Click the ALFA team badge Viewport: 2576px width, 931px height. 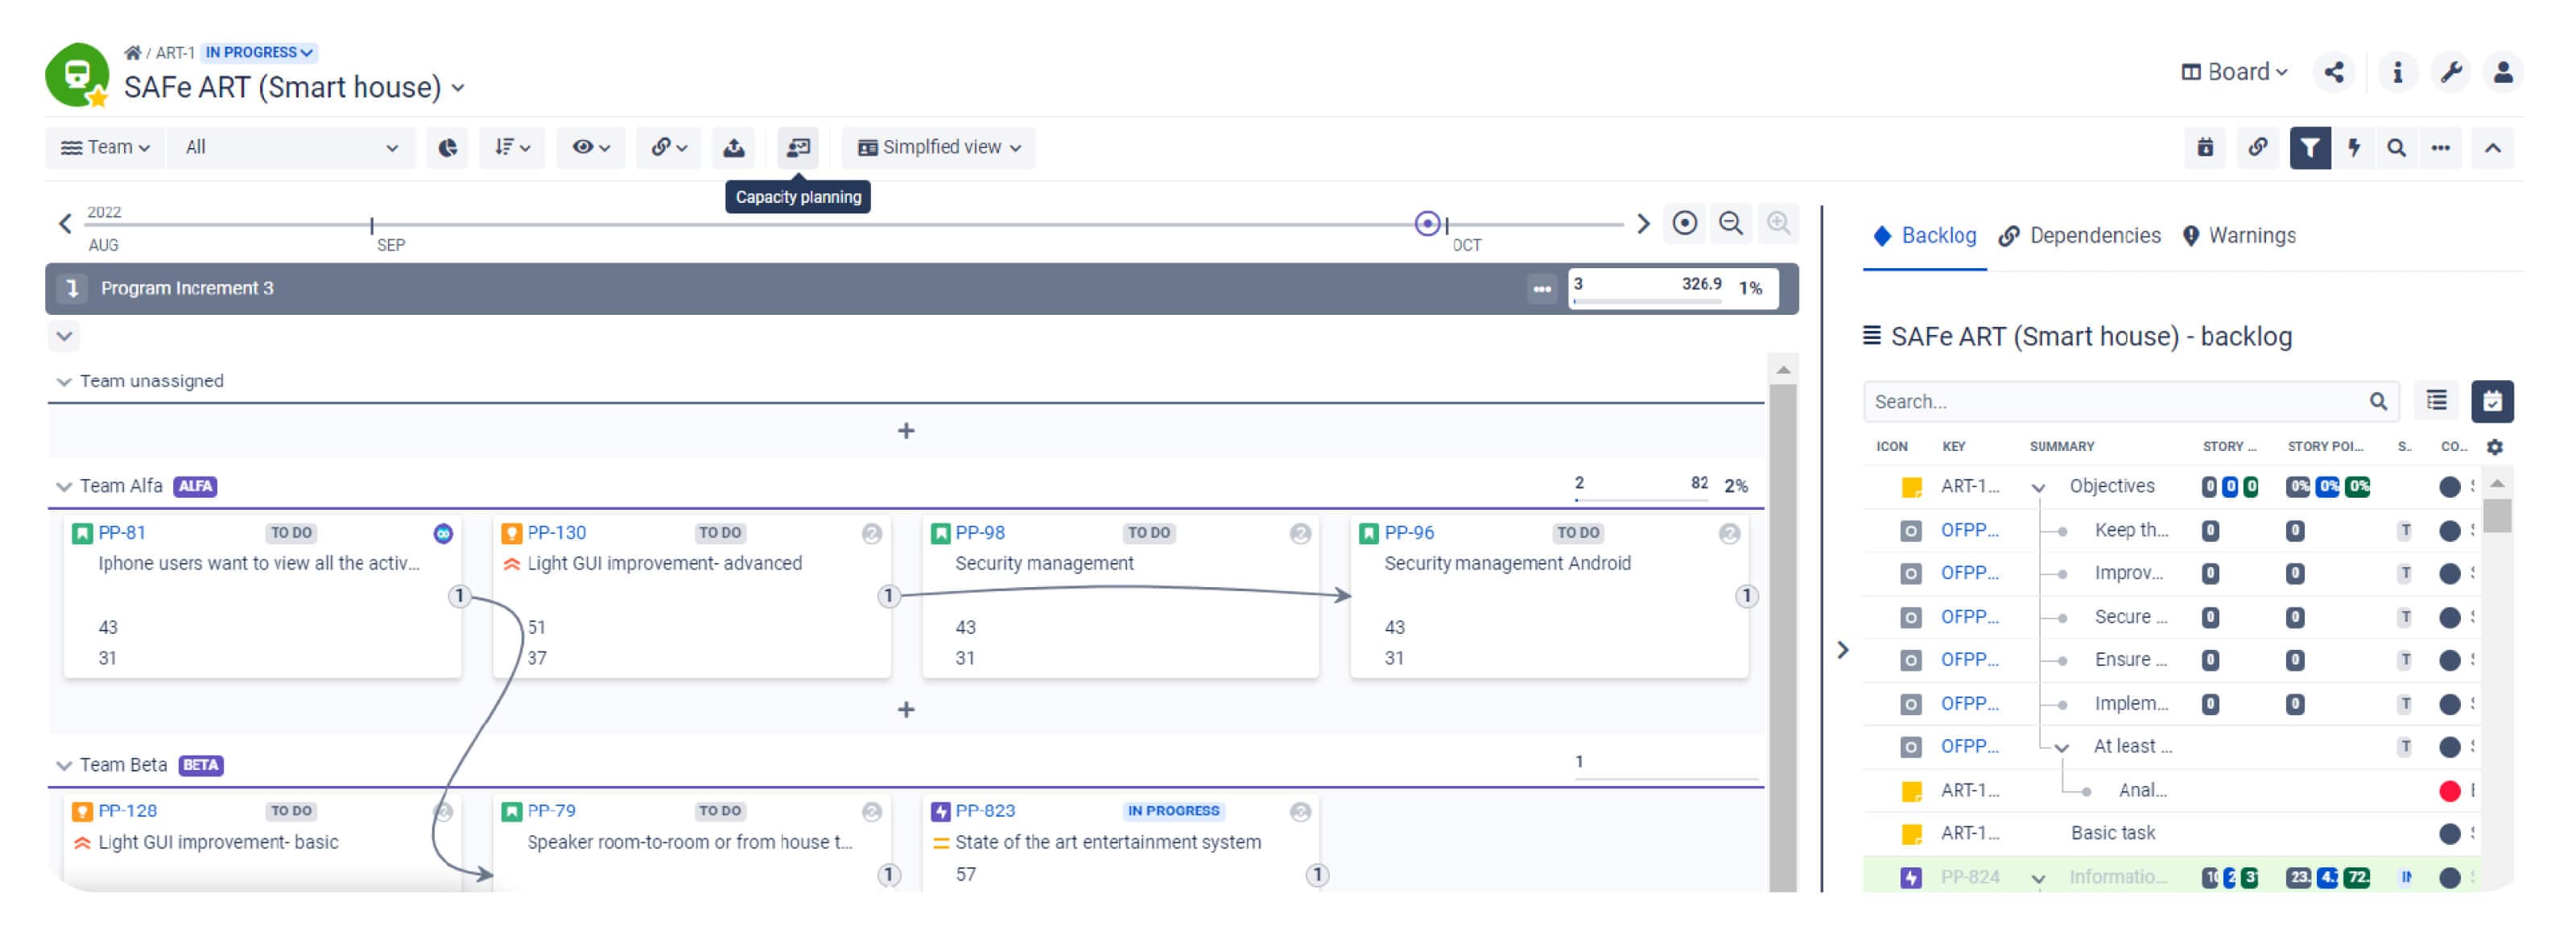[195, 487]
